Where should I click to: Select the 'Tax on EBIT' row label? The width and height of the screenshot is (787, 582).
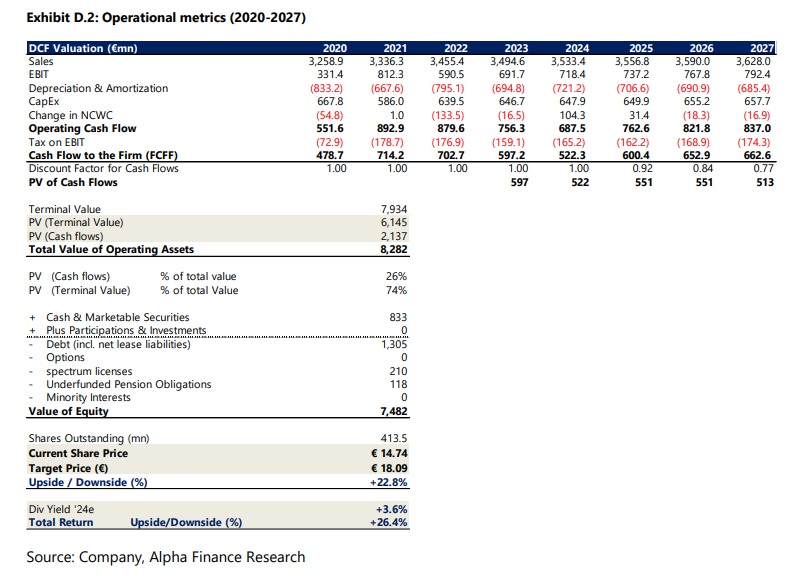coord(56,142)
